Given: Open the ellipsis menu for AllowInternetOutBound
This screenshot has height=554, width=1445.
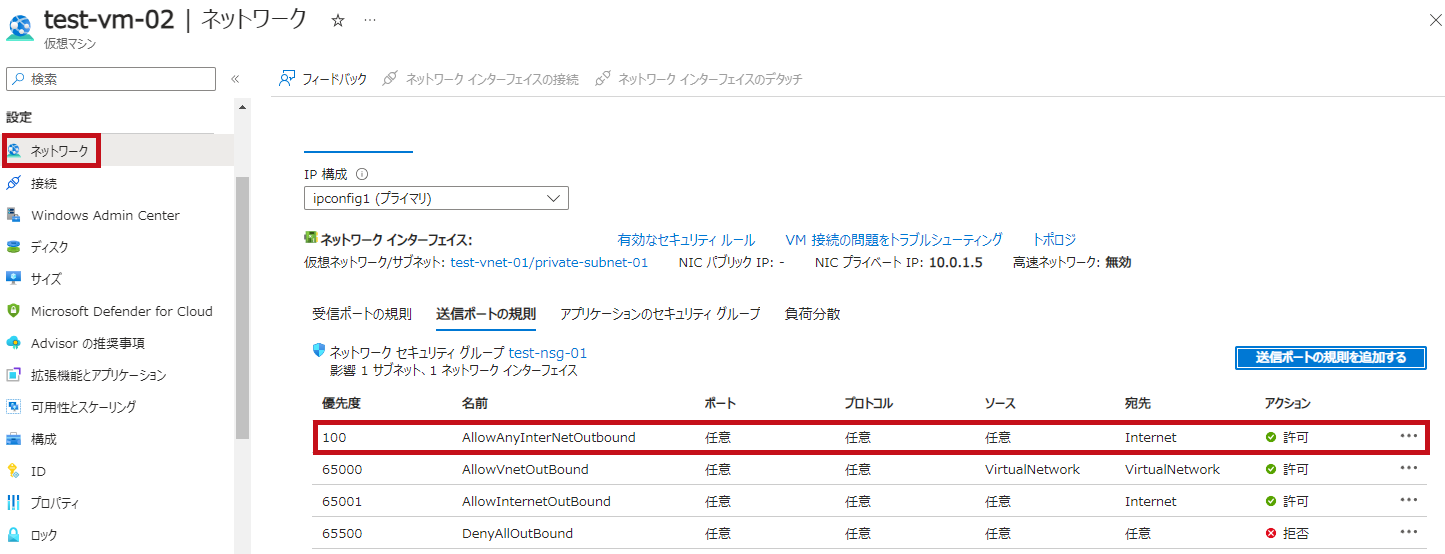Looking at the screenshot, I should [1409, 501].
